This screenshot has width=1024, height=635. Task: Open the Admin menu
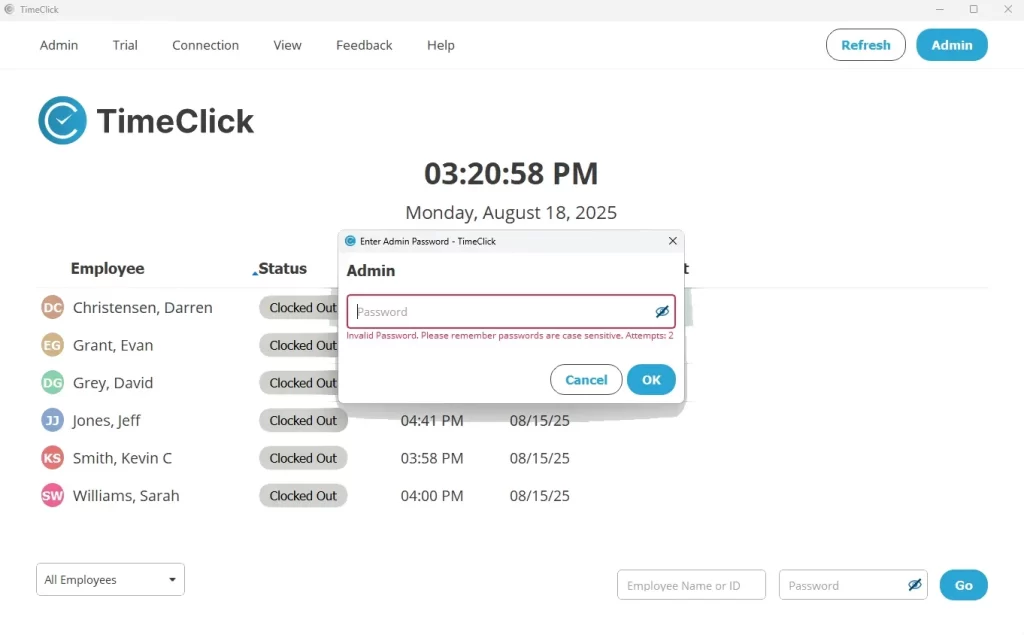pyautogui.click(x=58, y=45)
